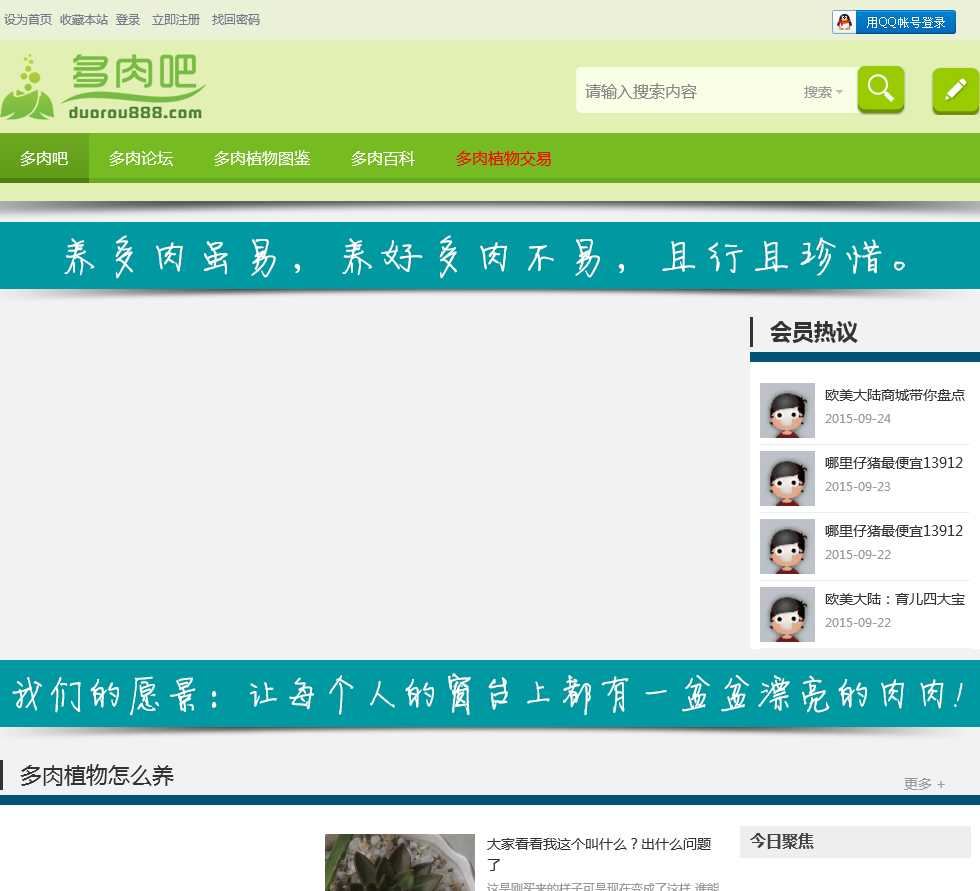
Task: Click date 2015-09-24 under first post
Action: click(858, 419)
